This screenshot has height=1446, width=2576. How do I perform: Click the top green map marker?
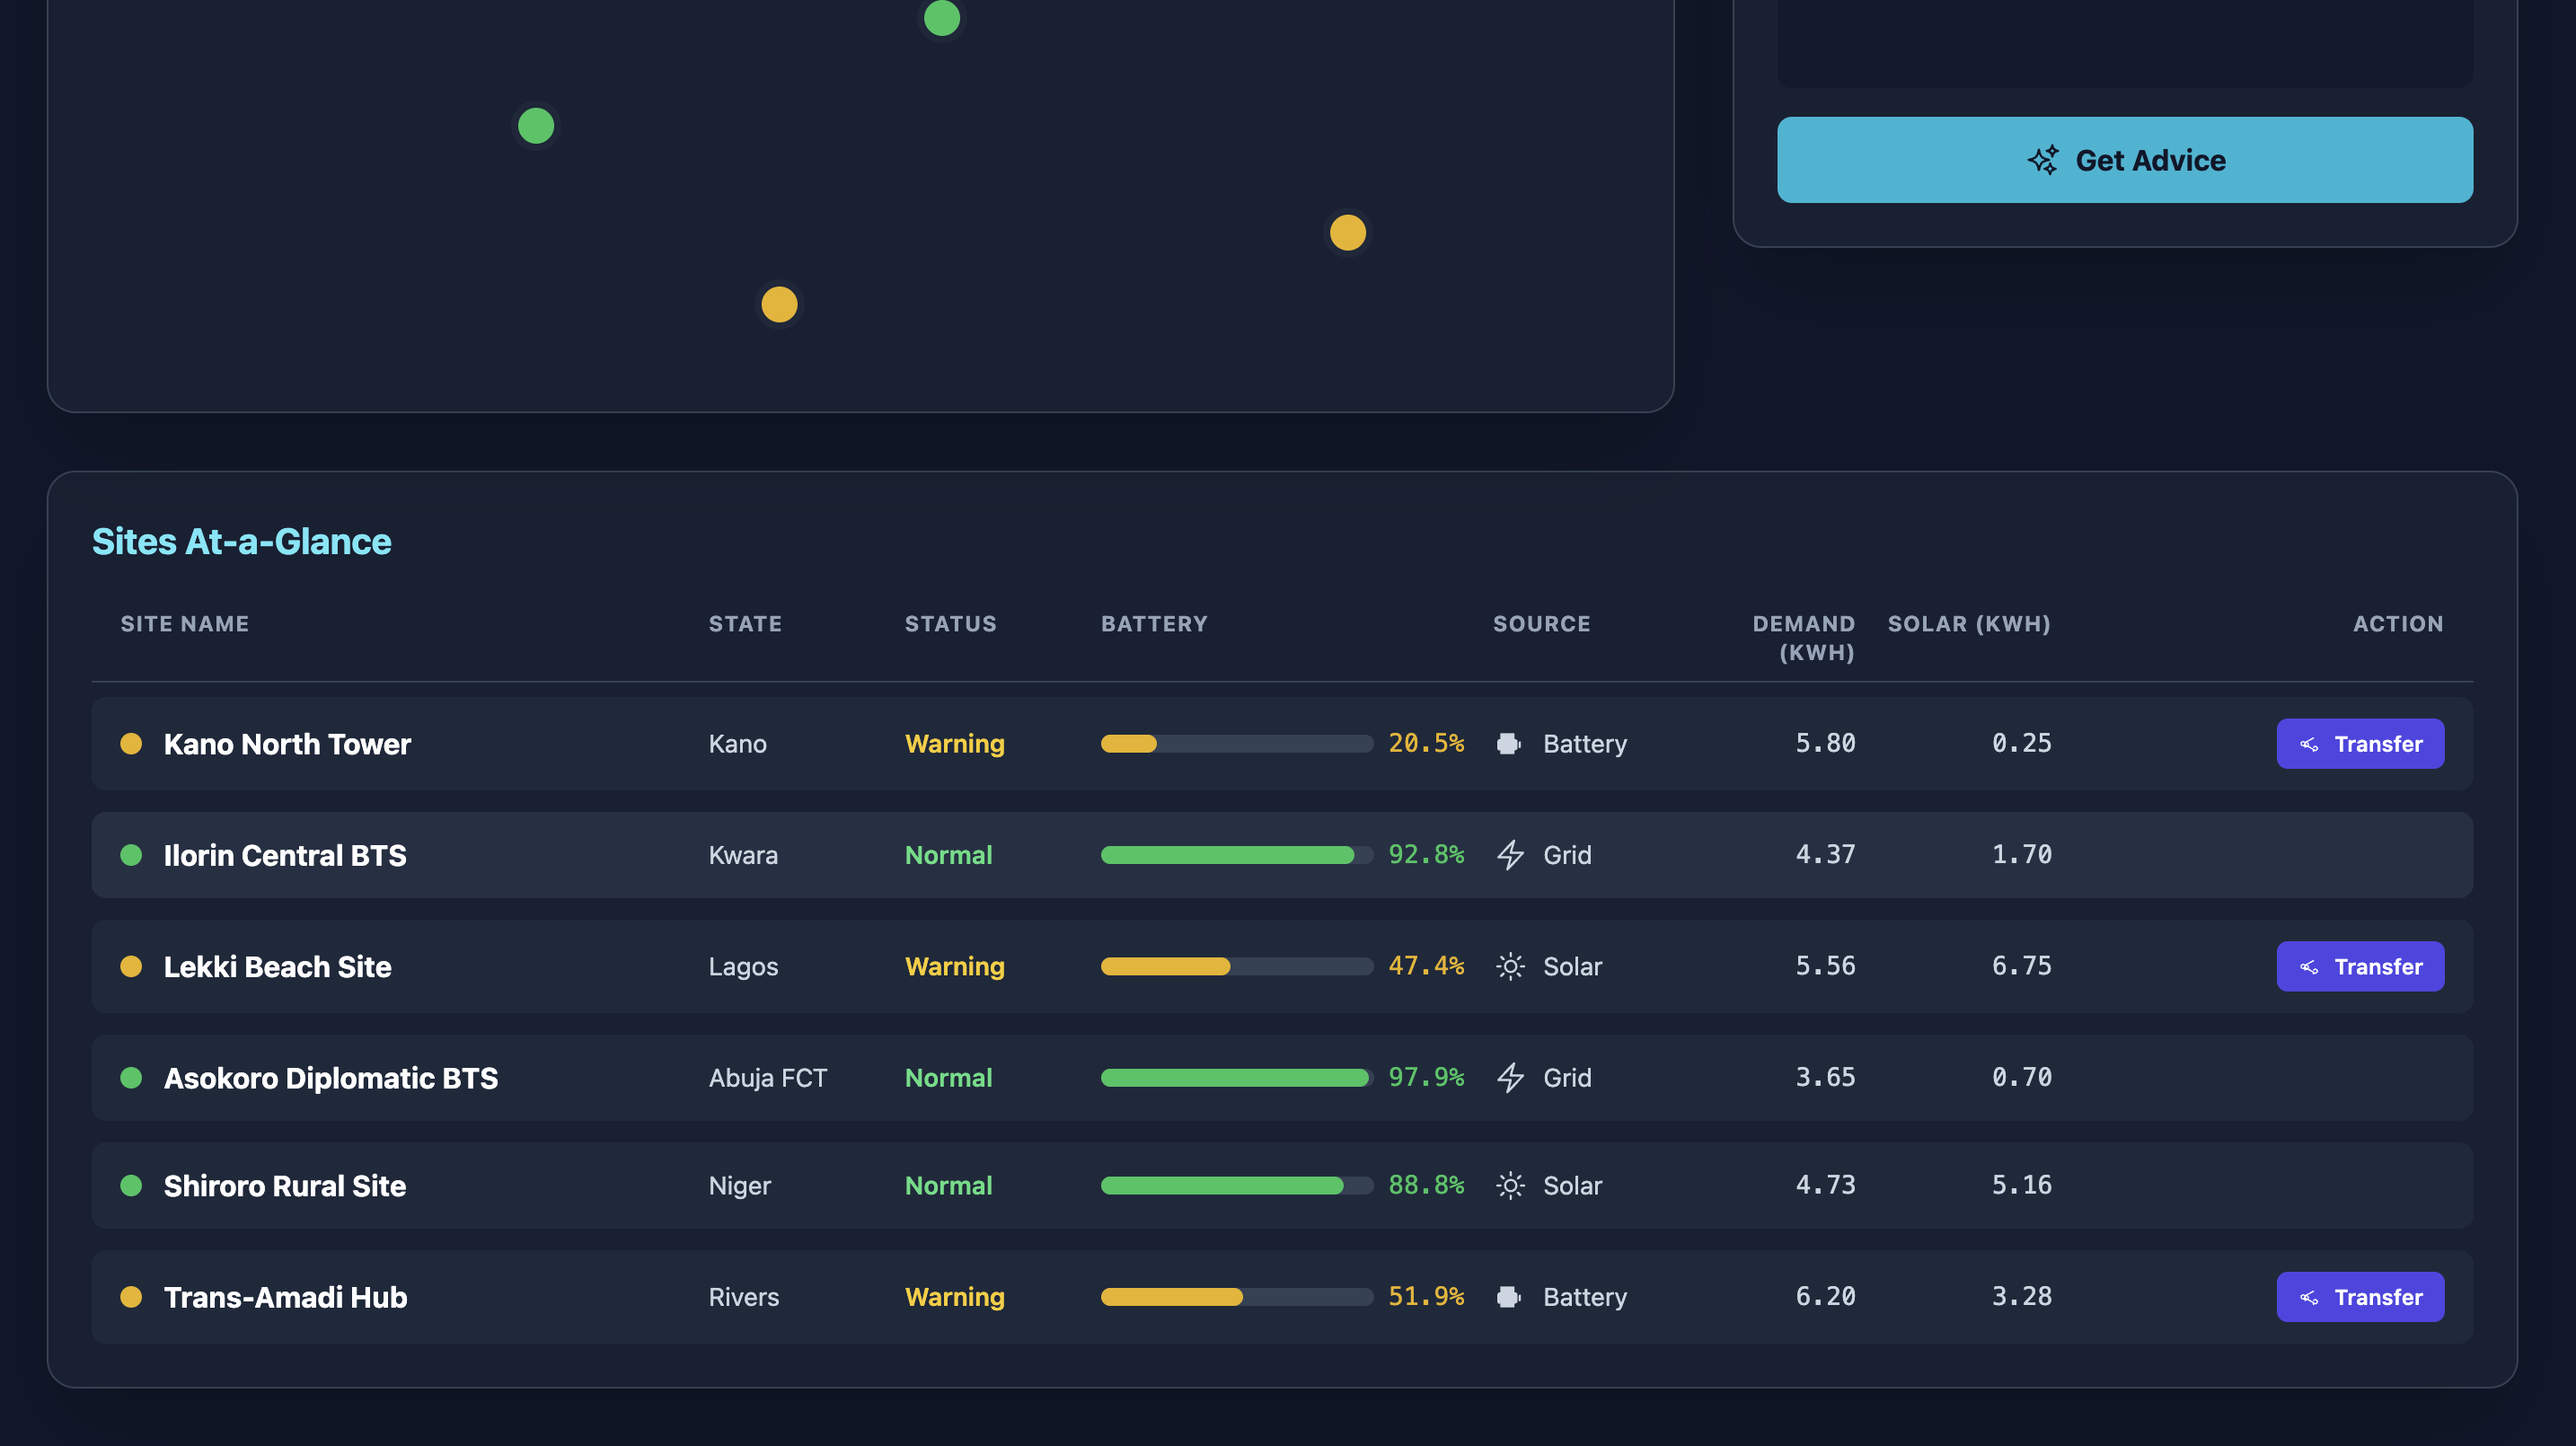941,17
